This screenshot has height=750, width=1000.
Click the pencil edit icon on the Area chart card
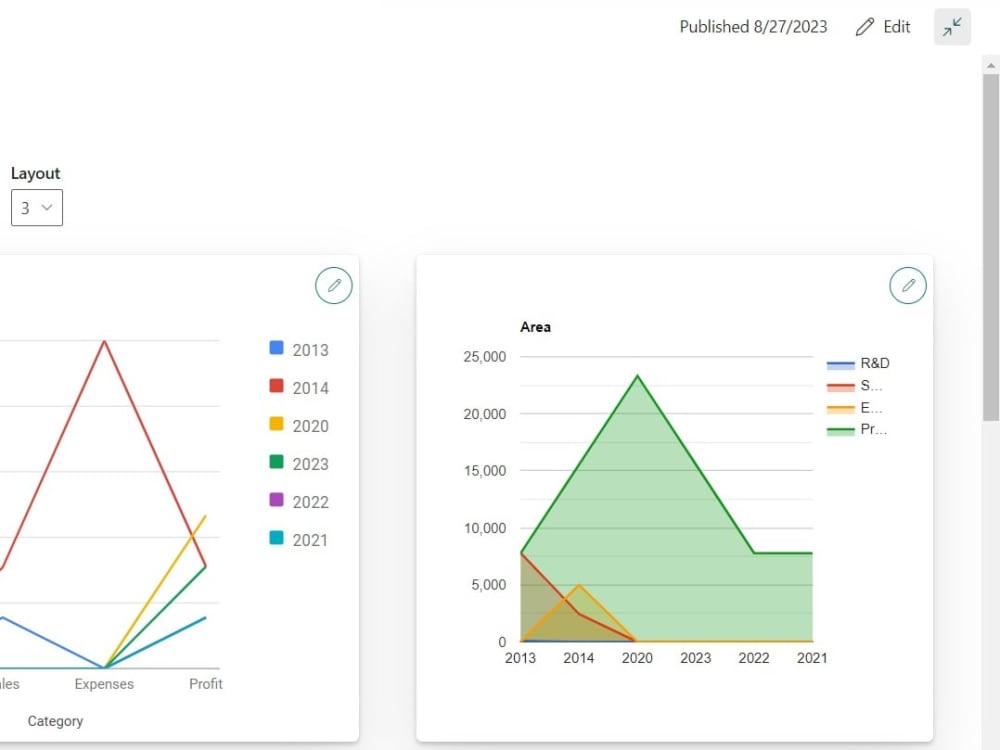point(908,285)
